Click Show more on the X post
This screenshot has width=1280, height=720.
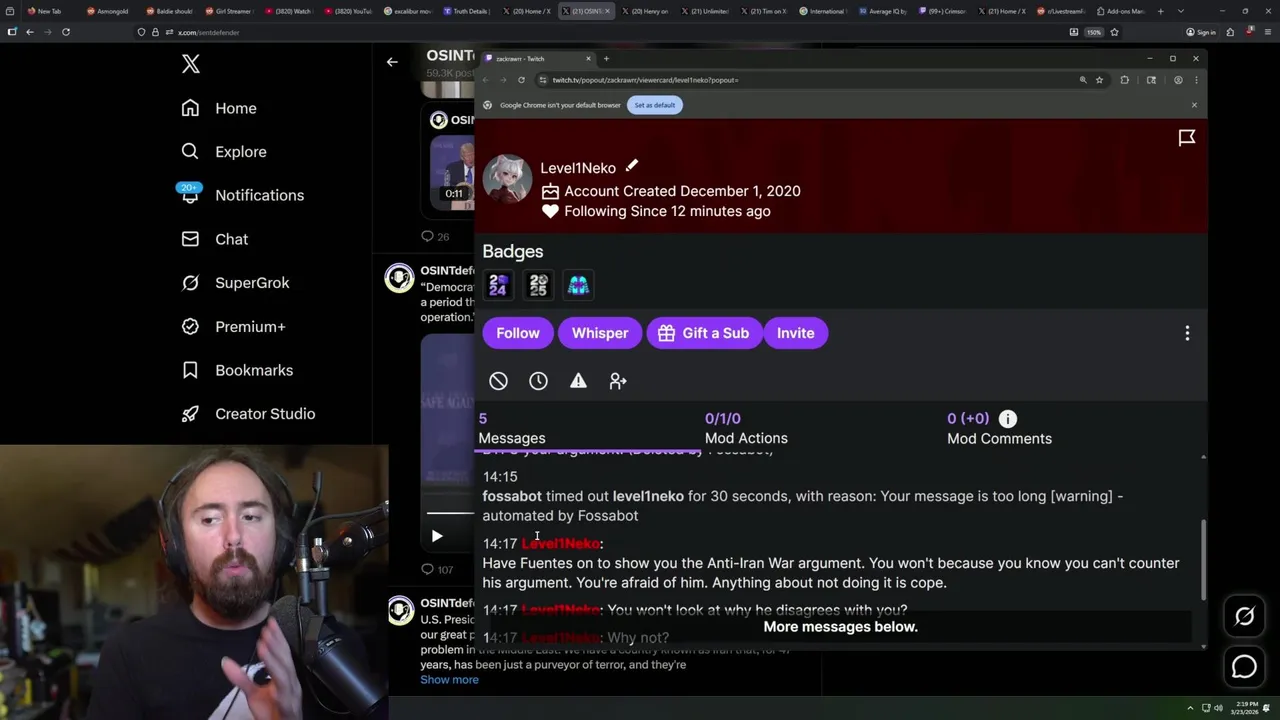pyautogui.click(x=449, y=680)
